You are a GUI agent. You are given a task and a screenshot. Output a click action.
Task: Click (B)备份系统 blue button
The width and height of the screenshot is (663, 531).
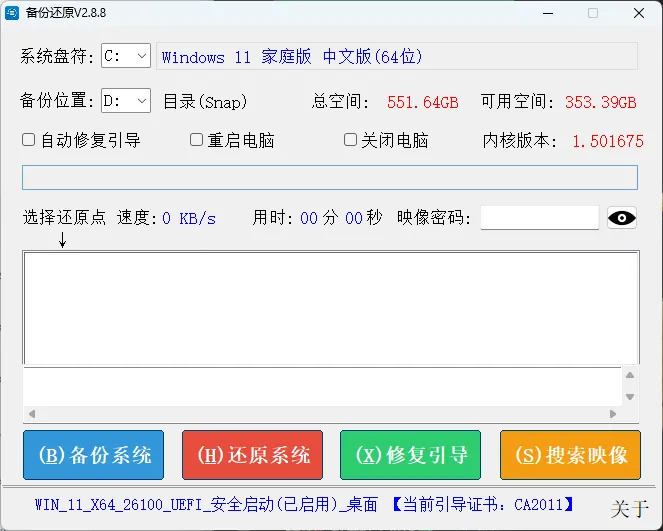click(x=93, y=455)
